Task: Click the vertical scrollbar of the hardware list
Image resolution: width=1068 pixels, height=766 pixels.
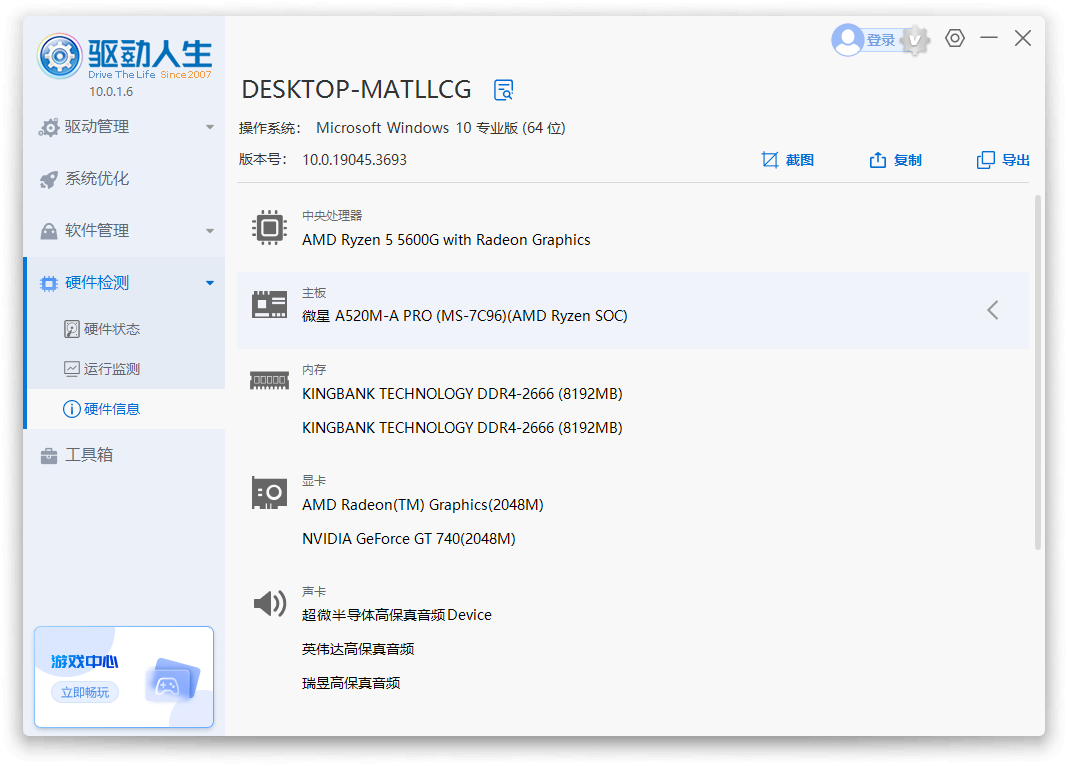Action: [1038, 372]
